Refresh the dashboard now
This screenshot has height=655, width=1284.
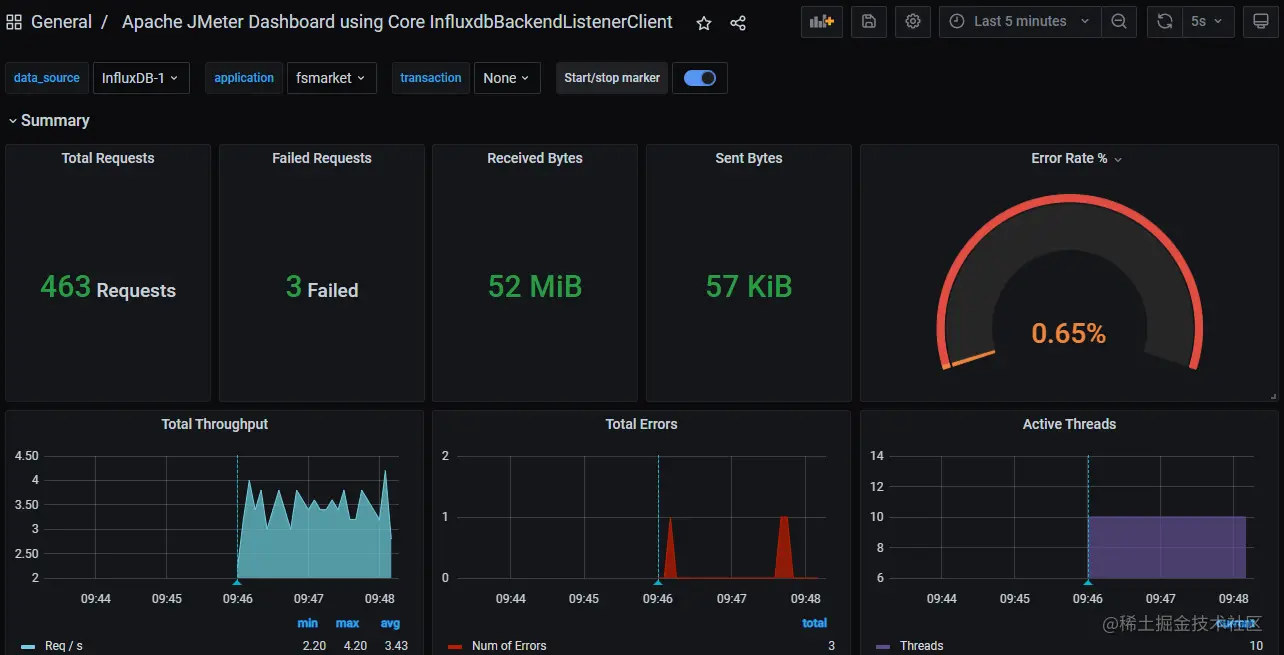pos(1165,21)
